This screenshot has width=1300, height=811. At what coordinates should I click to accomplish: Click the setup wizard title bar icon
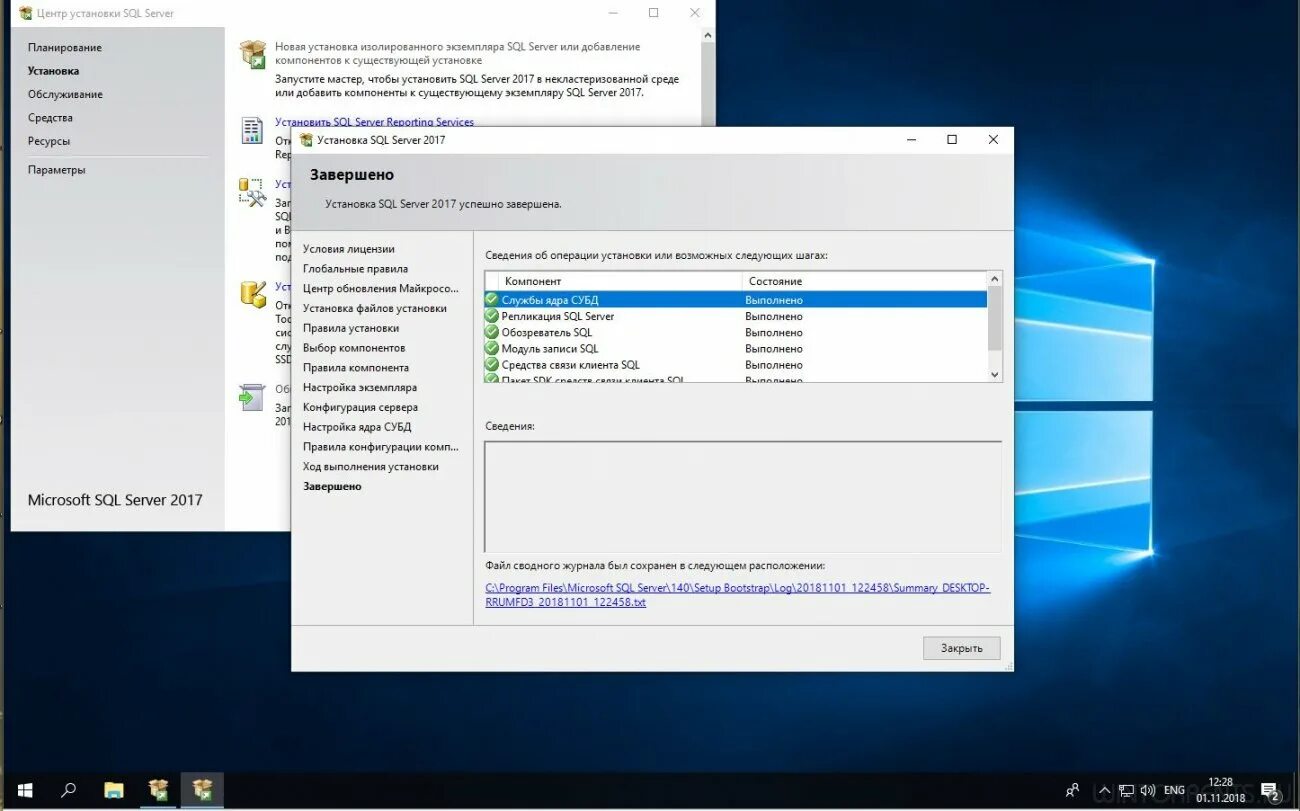306,140
